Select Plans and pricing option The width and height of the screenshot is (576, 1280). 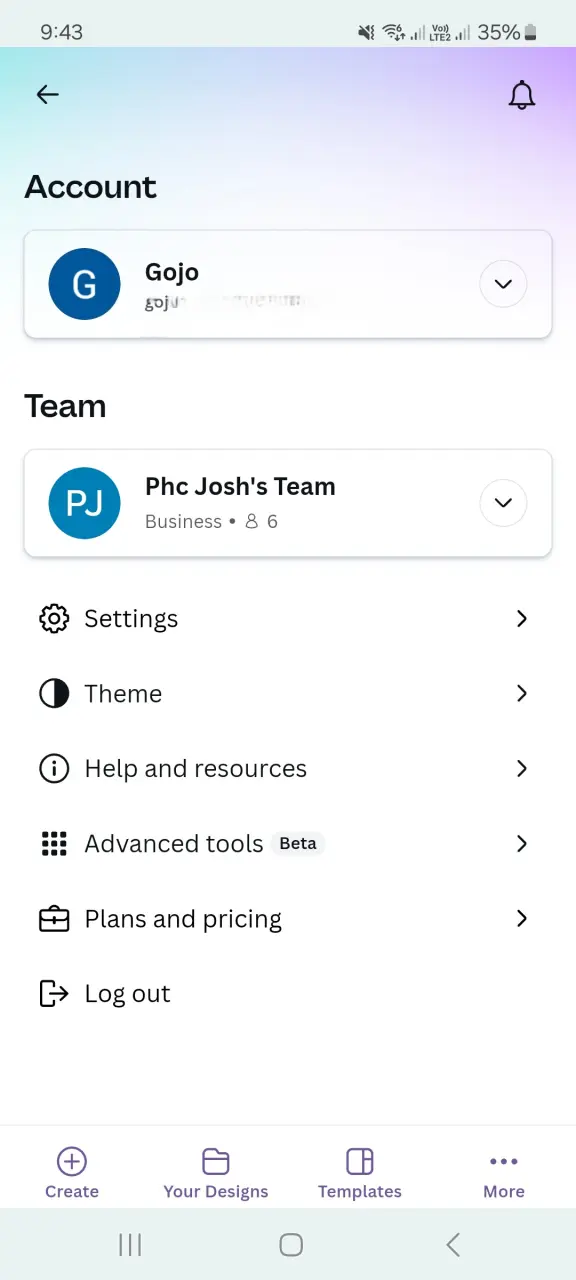(288, 919)
